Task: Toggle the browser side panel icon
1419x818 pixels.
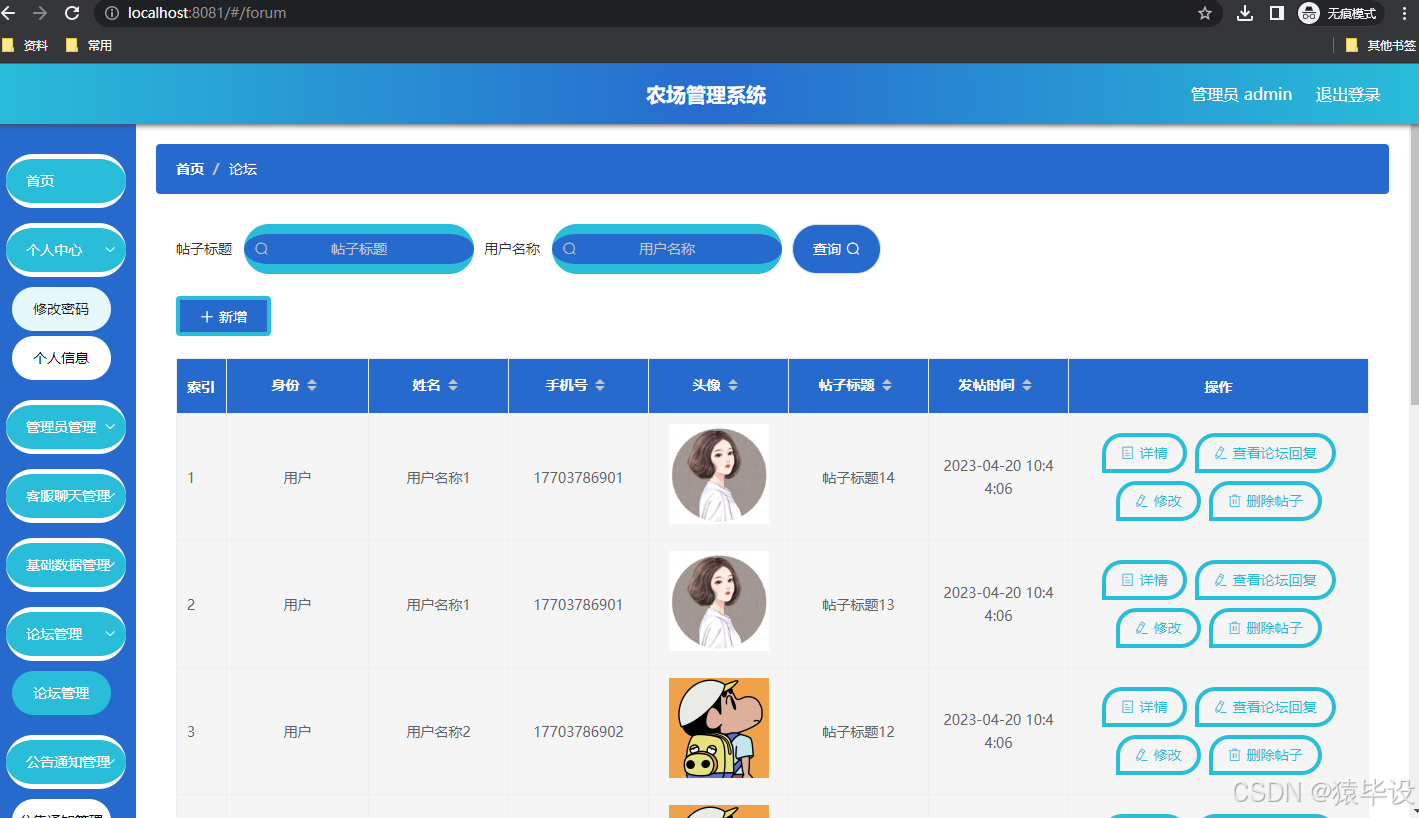Action: point(1277,13)
